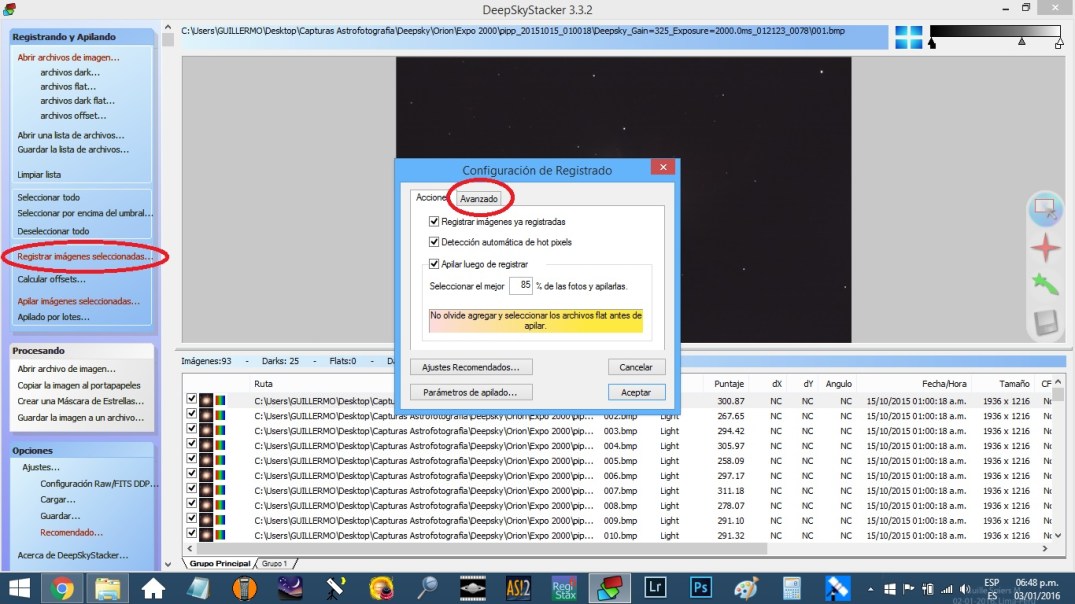Uncheck 'Registrar imágenes ya registradas'
Image resolution: width=1075 pixels, height=604 pixels.
click(434, 222)
